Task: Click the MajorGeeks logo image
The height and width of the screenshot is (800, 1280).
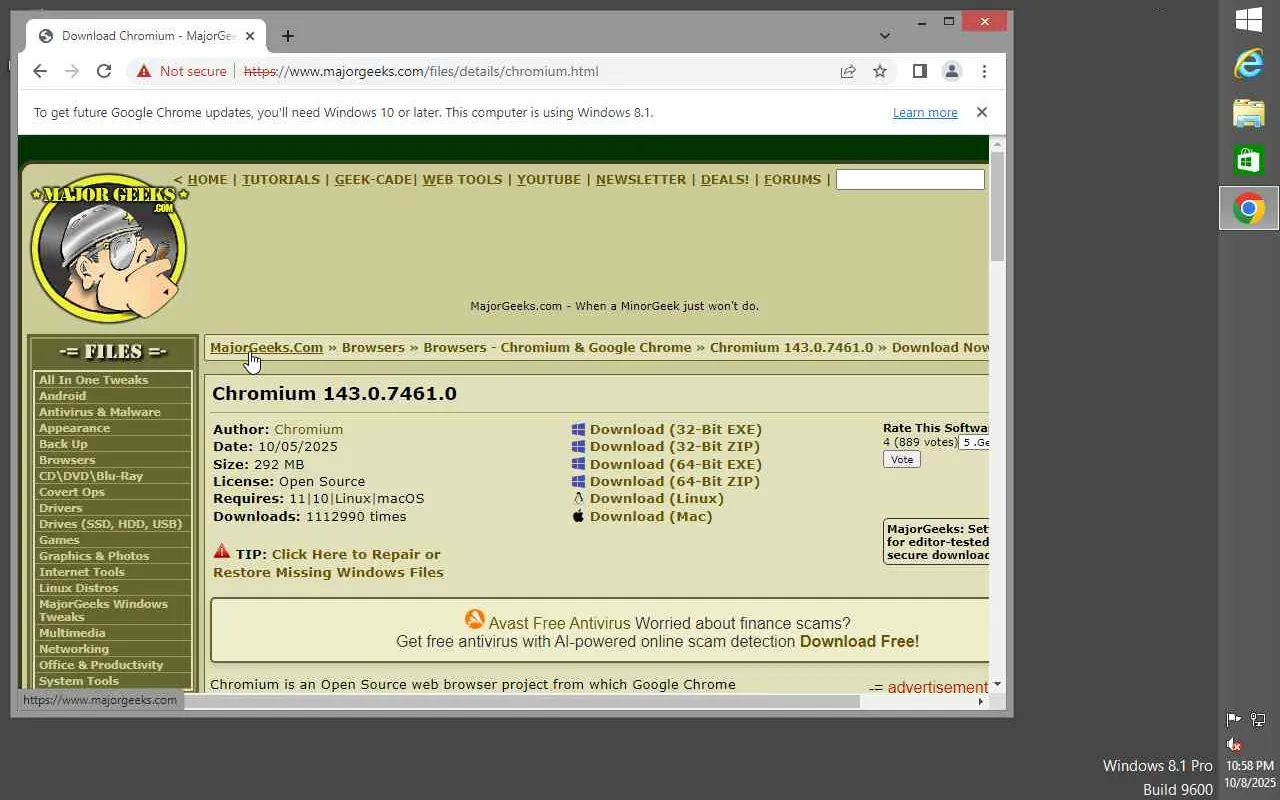Action: (x=109, y=251)
